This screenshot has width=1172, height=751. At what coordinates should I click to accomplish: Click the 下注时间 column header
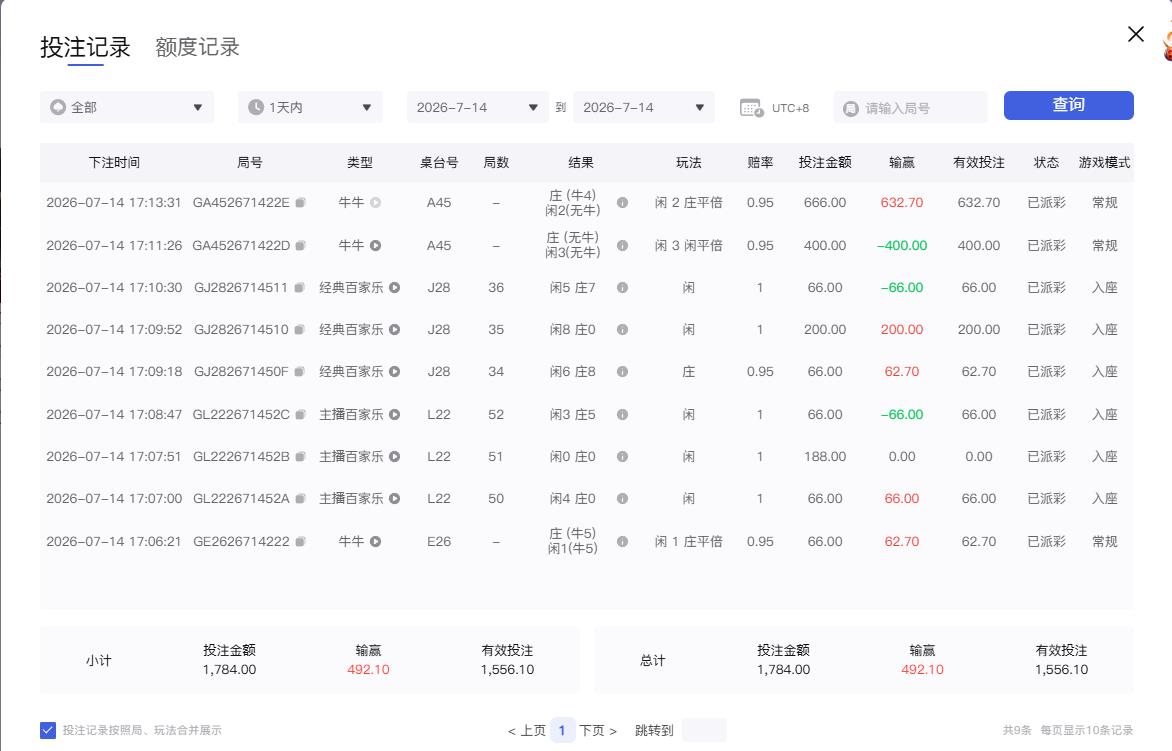coord(114,162)
